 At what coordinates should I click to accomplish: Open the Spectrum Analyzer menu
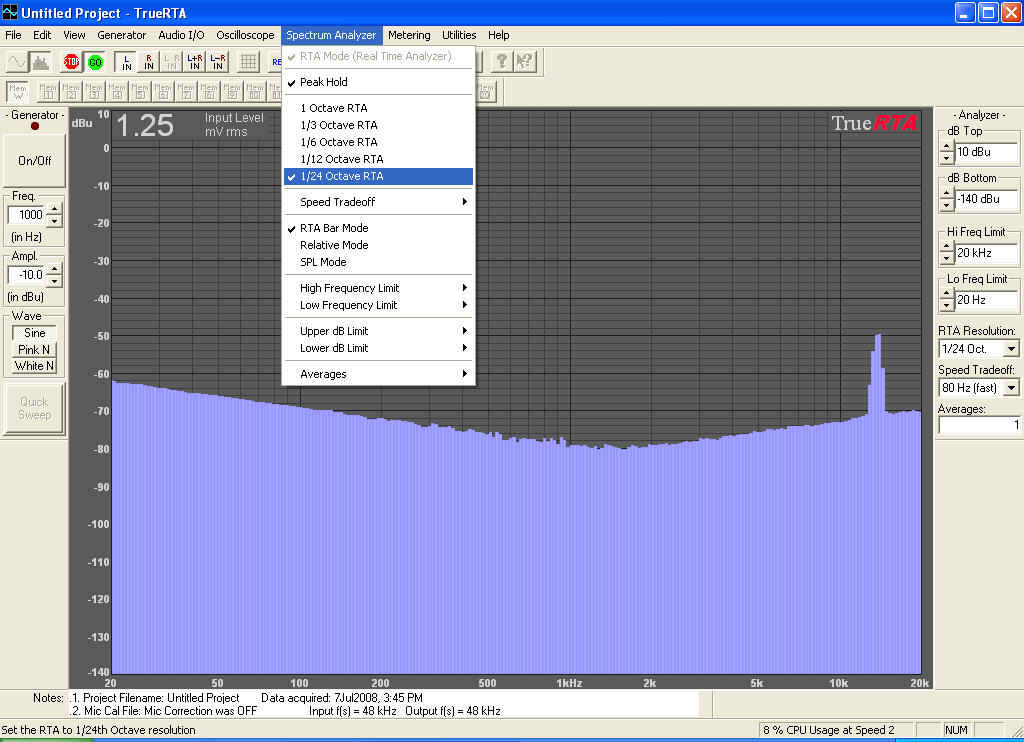pos(331,35)
